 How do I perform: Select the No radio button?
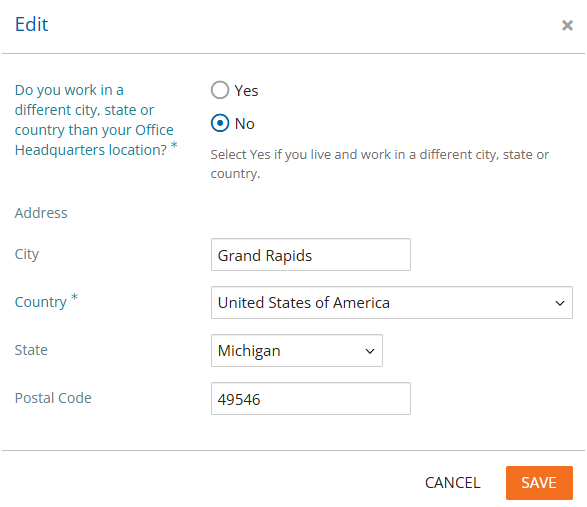(220, 123)
